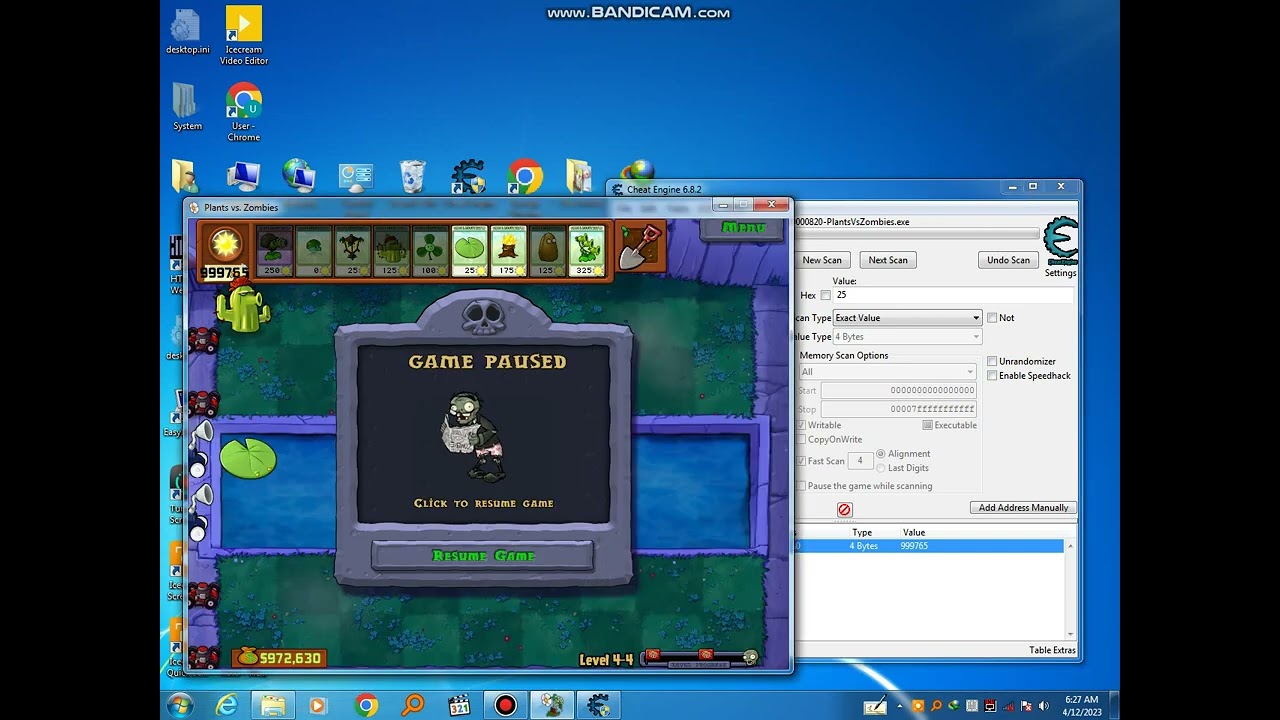Select the Blover seed packet costing 100
This screenshot has width=1280, height=720.
tap(431, 251)
